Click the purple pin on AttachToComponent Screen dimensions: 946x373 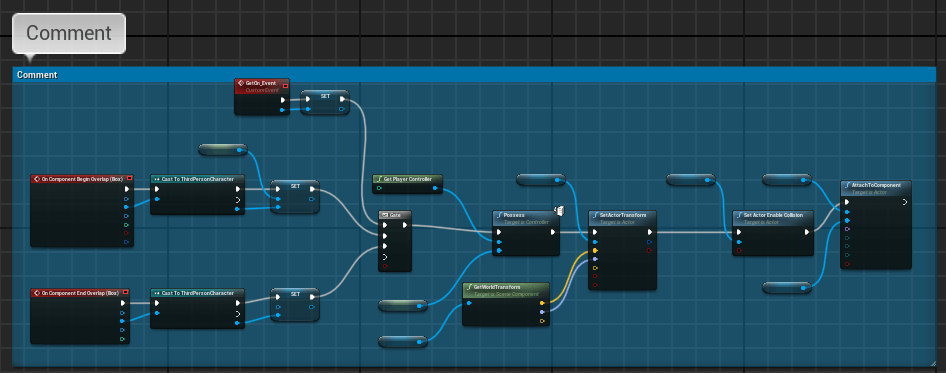(x=848, y=229)
